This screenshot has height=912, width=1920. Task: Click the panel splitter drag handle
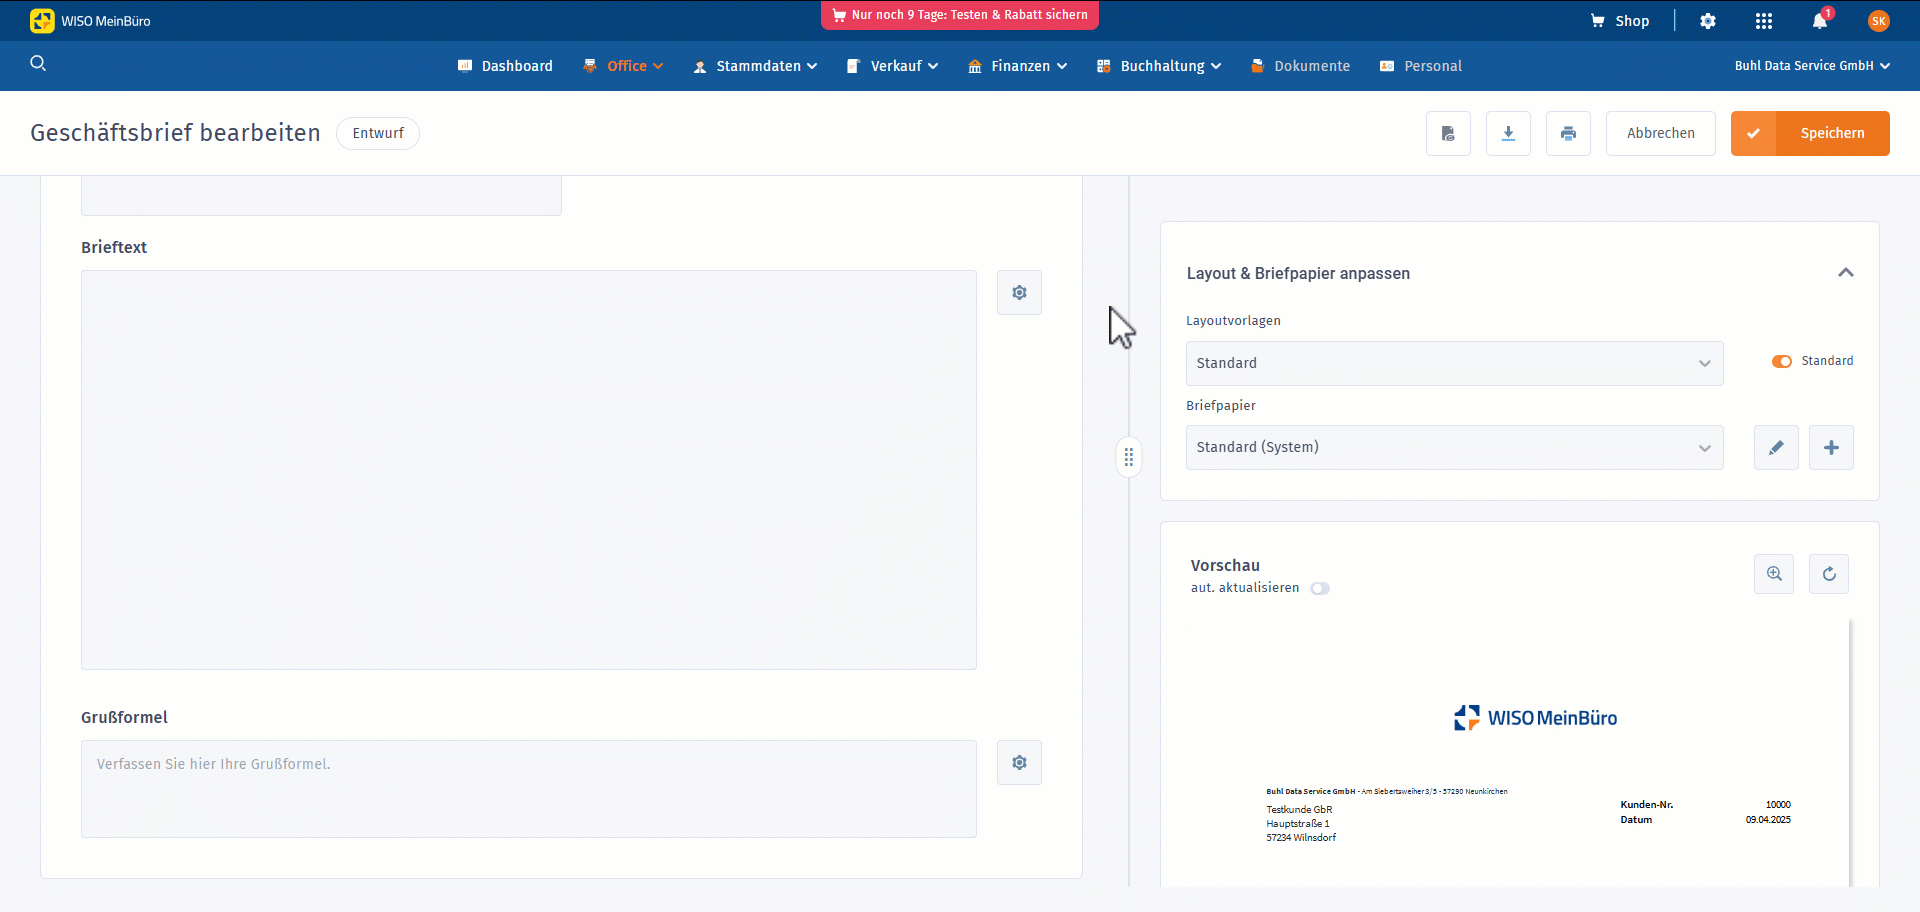pyautogui.click(x=1129, y=458)
